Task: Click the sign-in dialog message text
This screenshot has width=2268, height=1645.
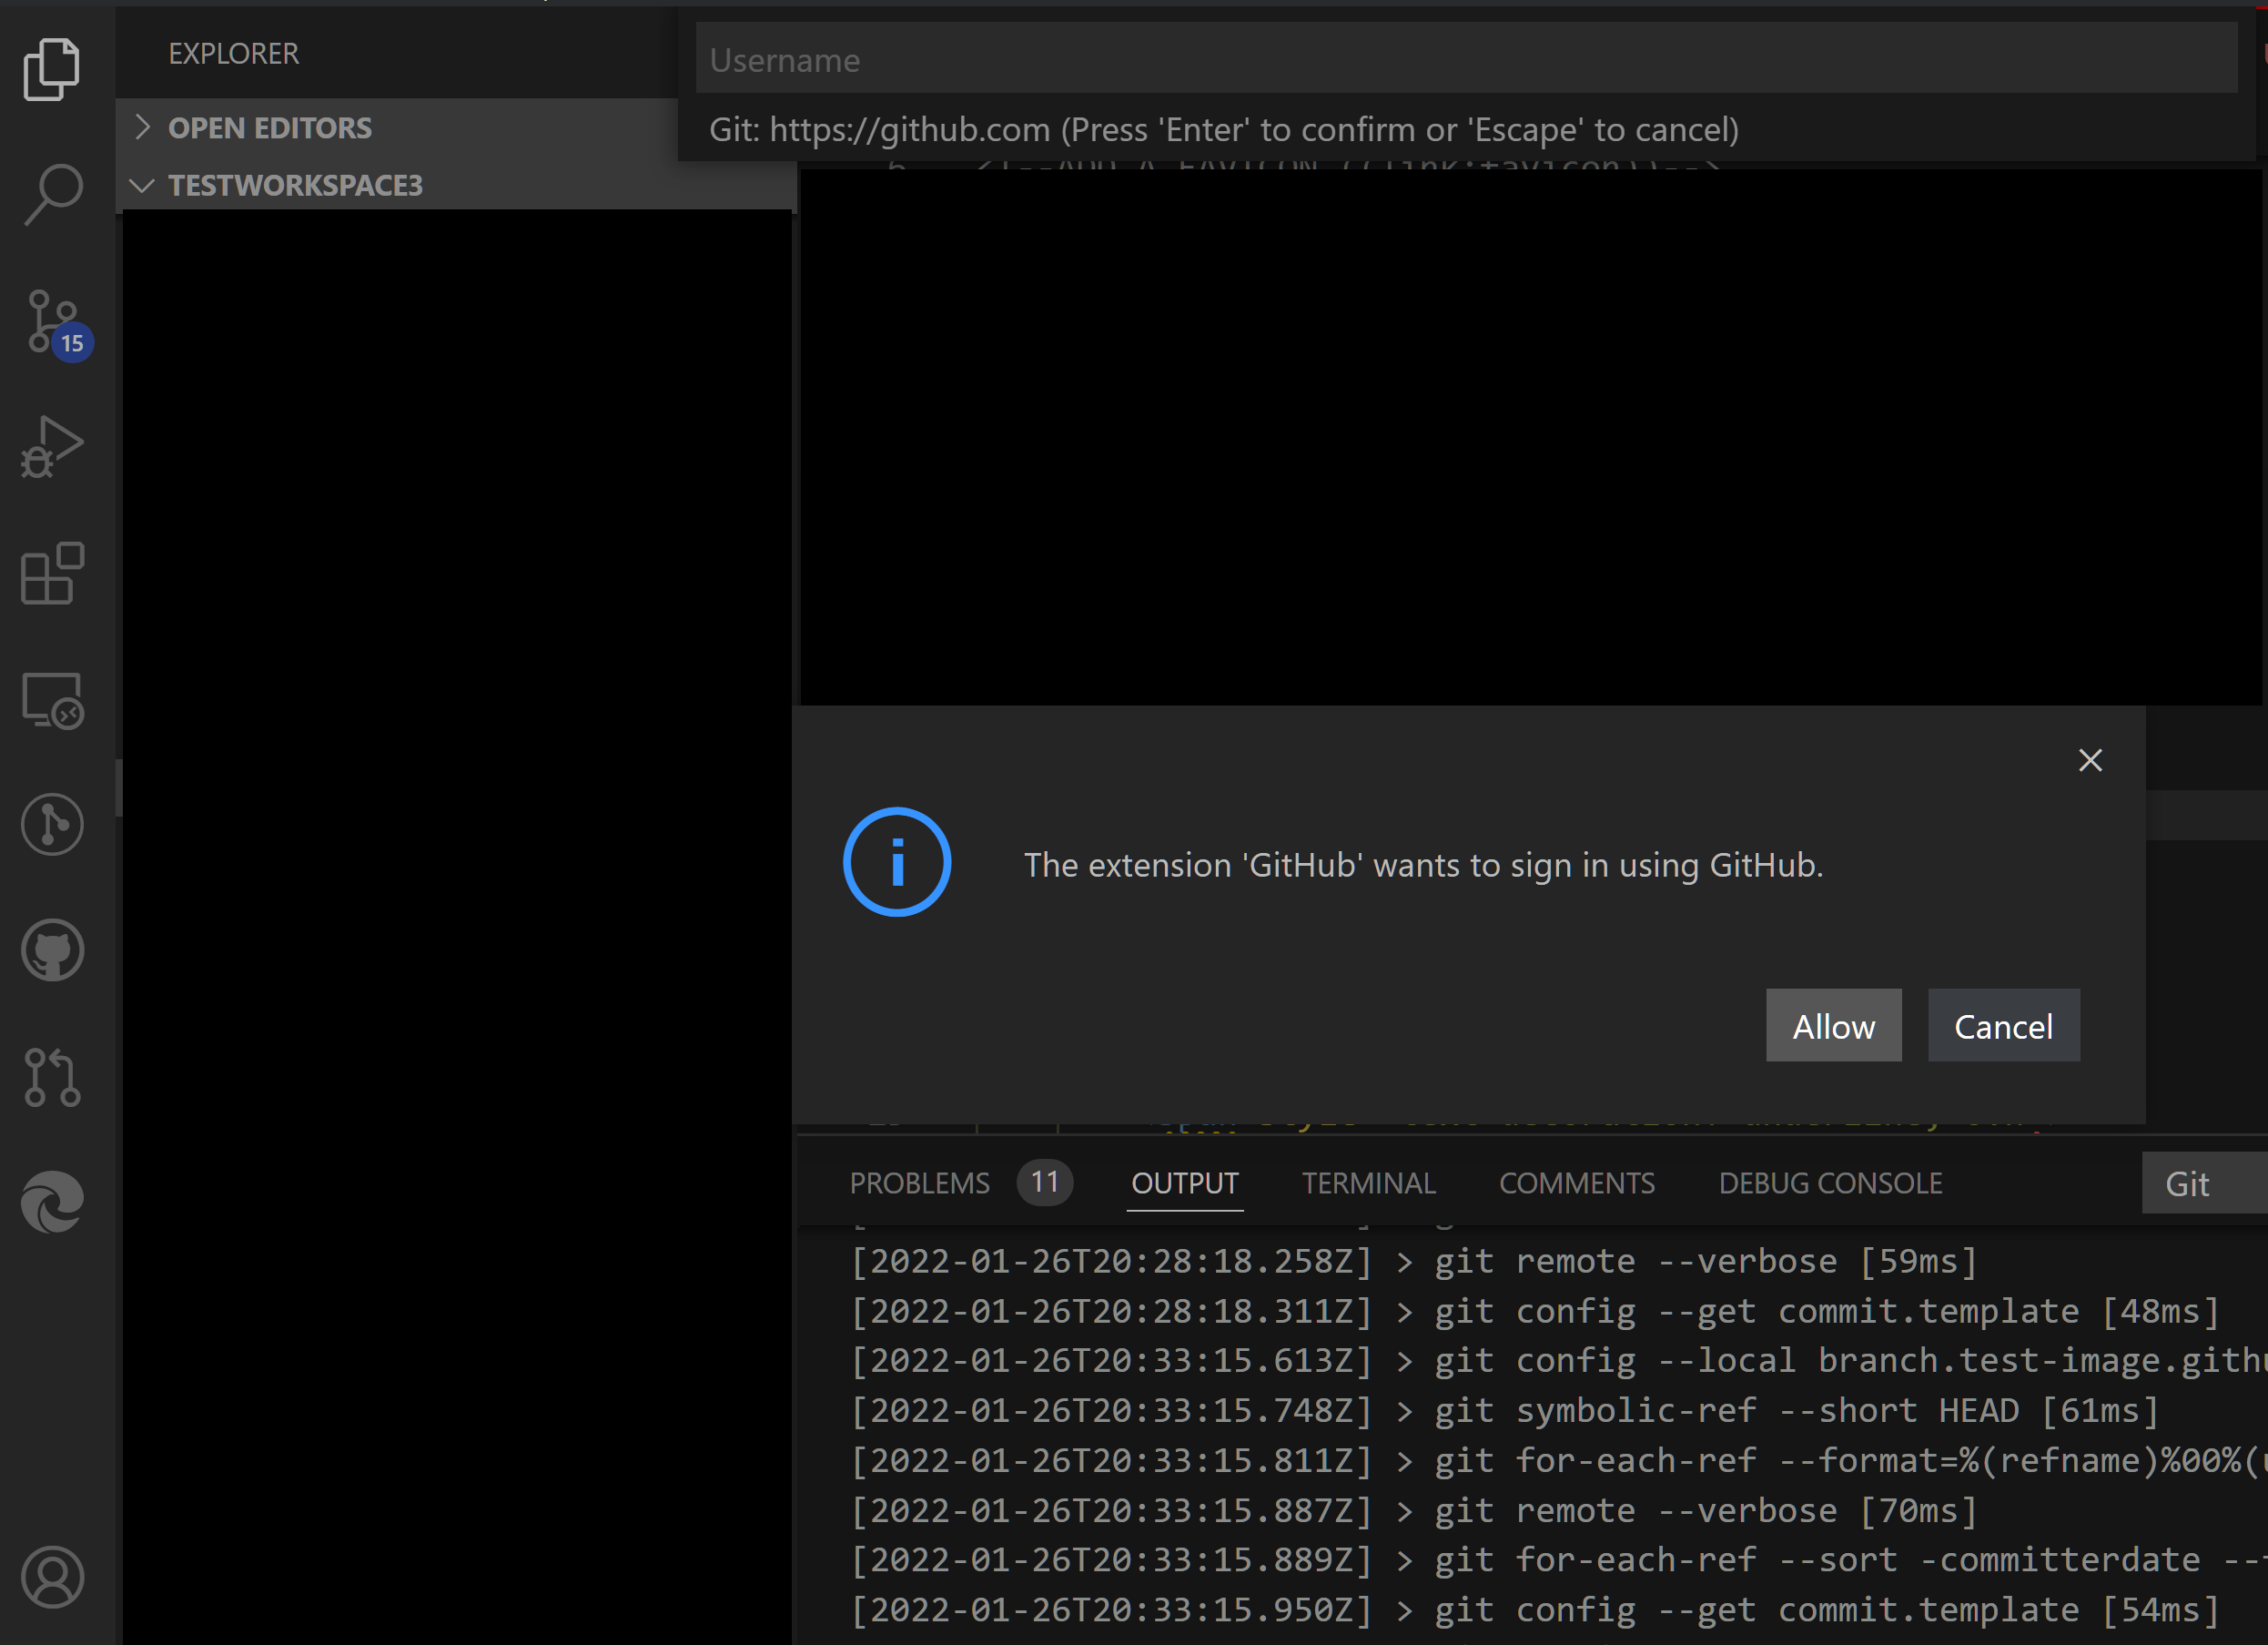Action: (1423, 865)
